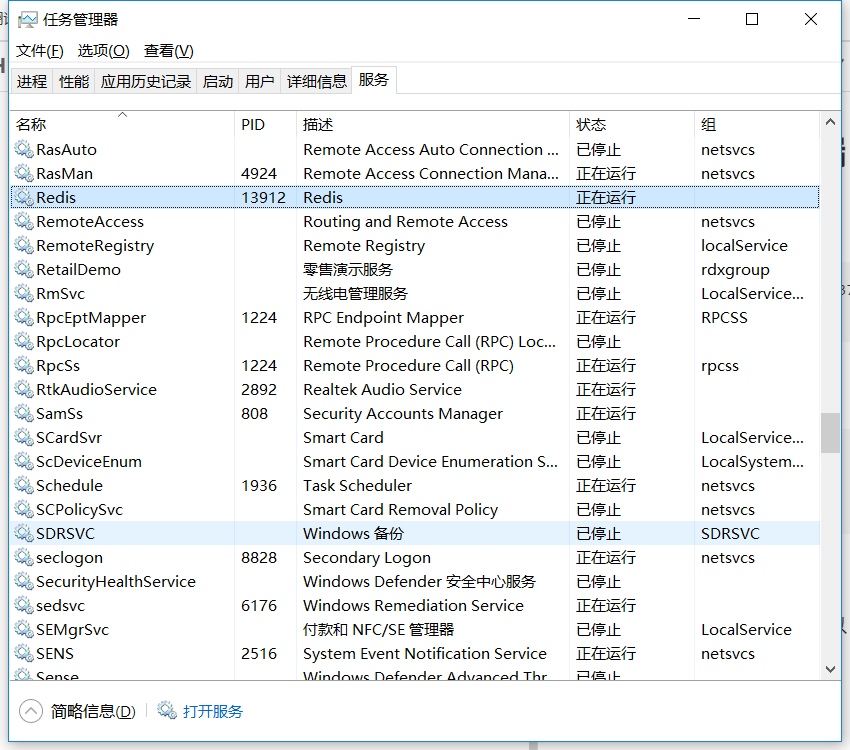This screenshot has width=850, height=750.
Task: Click the gear icon beside SamSs
Action: [24, 413]
